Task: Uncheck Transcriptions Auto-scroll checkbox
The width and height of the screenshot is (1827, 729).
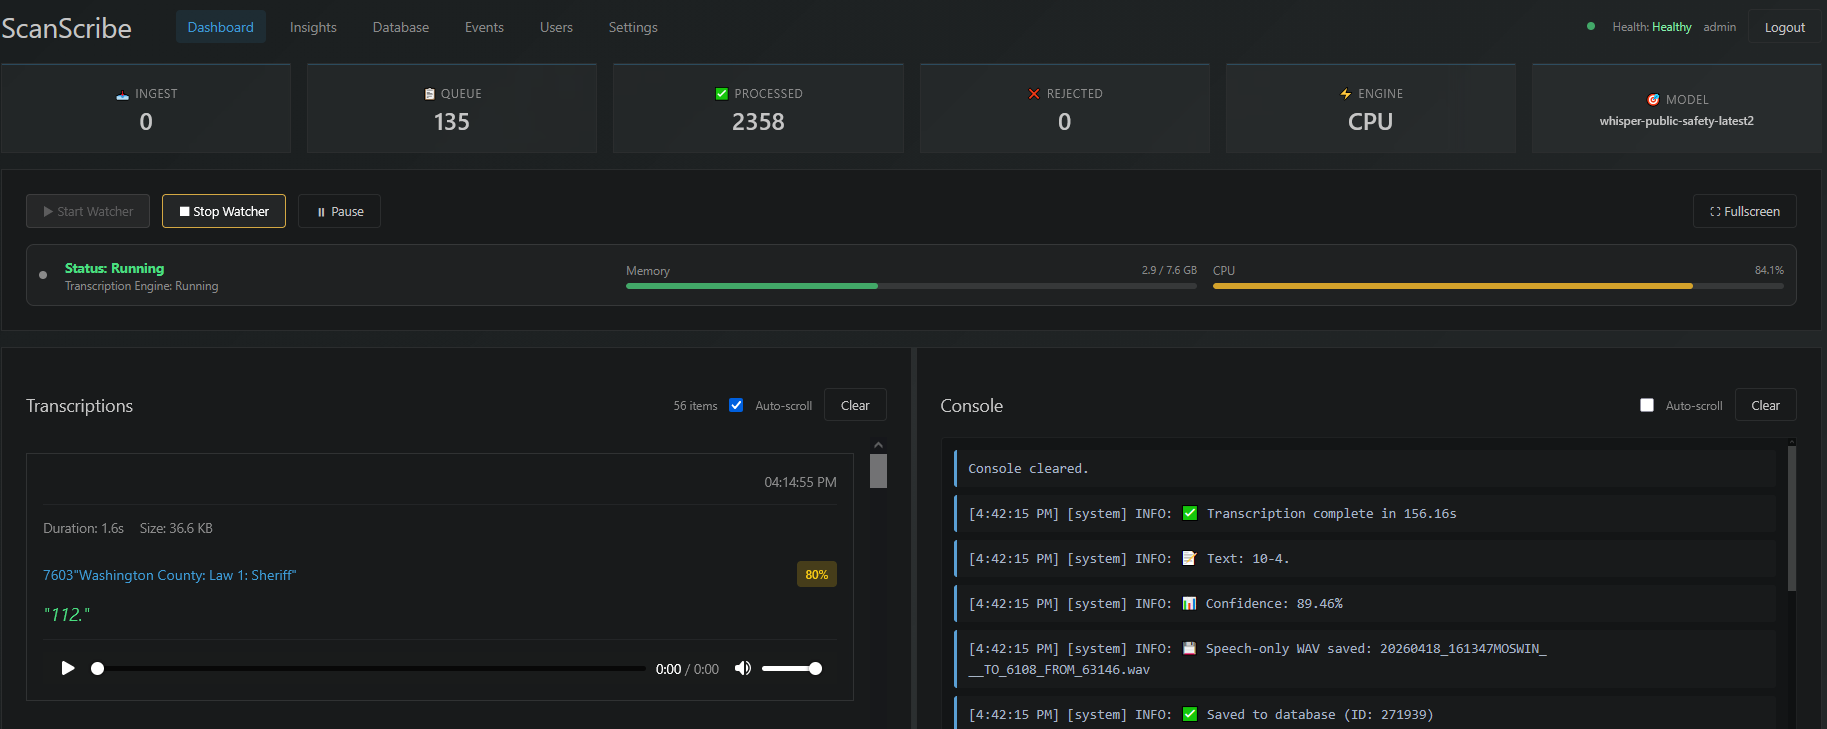Action: 736,405
